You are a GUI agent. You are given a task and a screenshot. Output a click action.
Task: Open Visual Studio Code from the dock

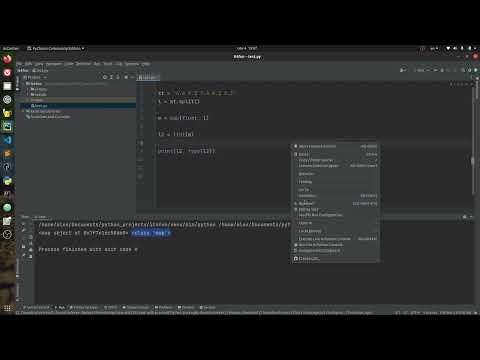(x=7, y=140)
